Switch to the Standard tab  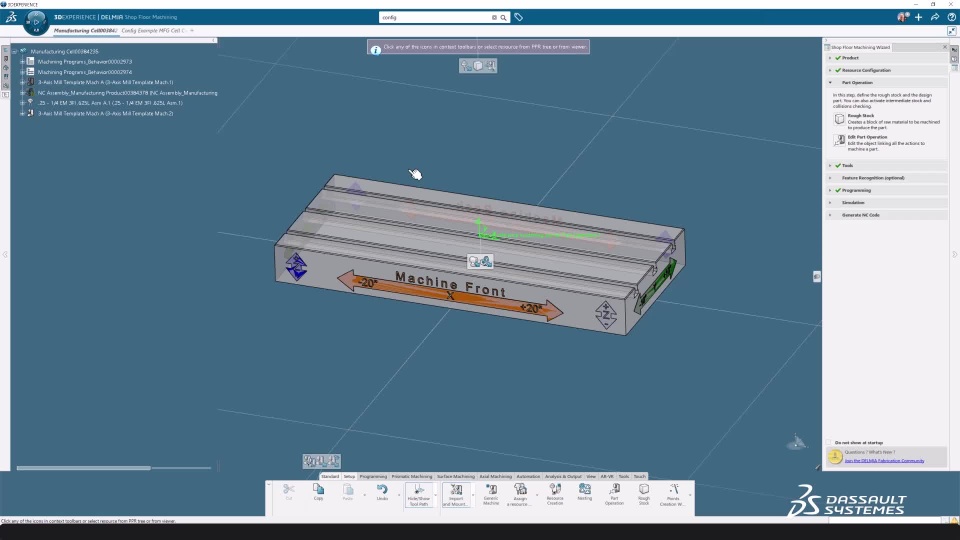pos(330,476)
